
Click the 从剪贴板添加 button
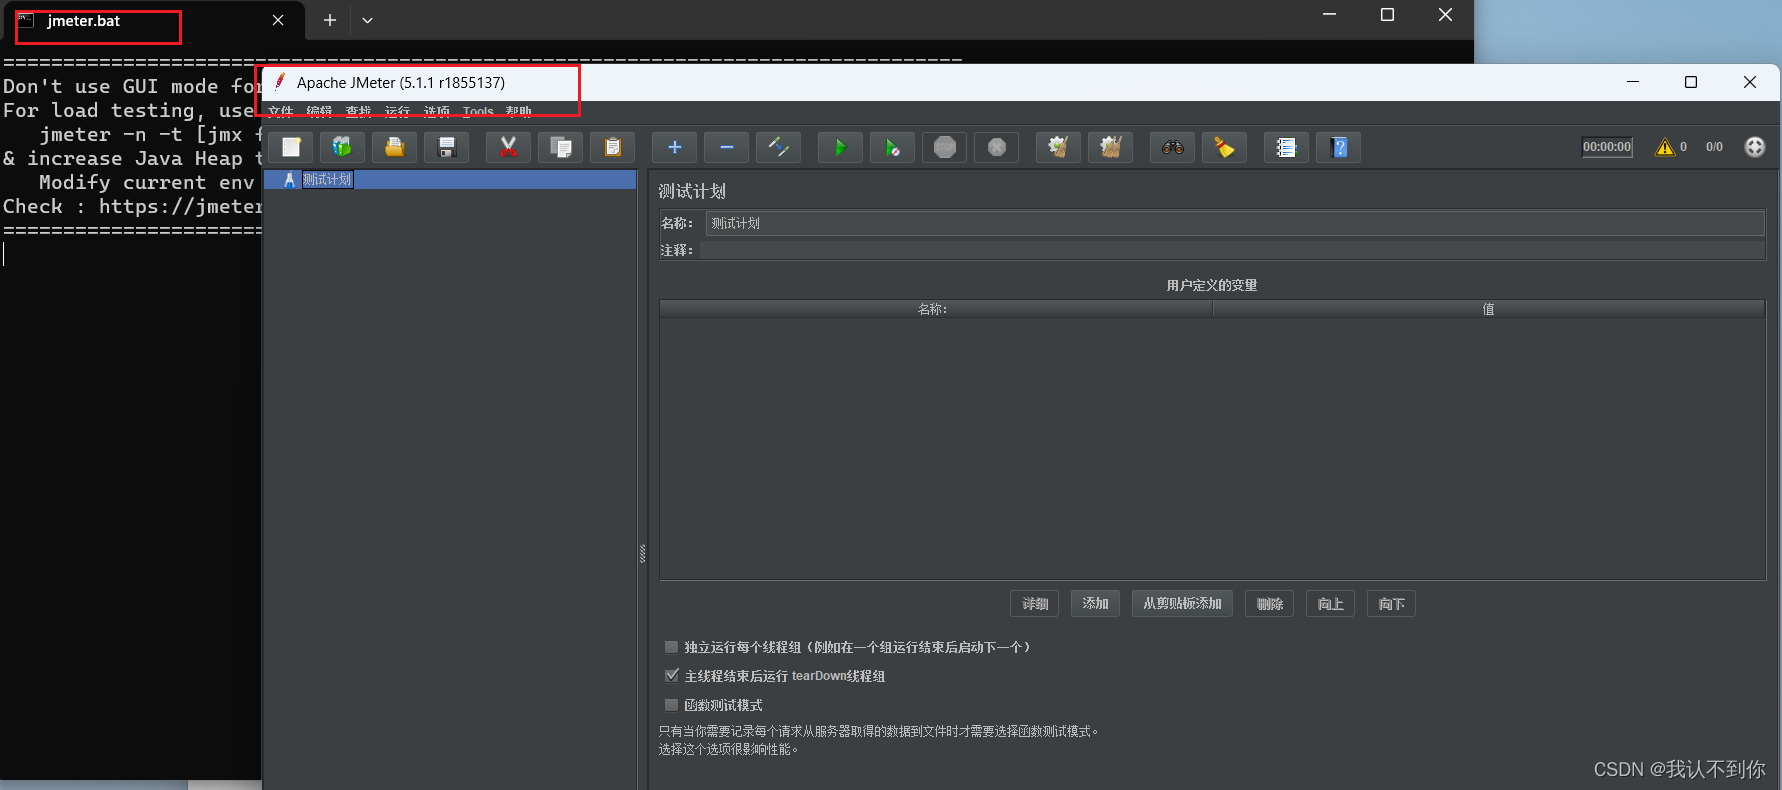(1182, 604)
